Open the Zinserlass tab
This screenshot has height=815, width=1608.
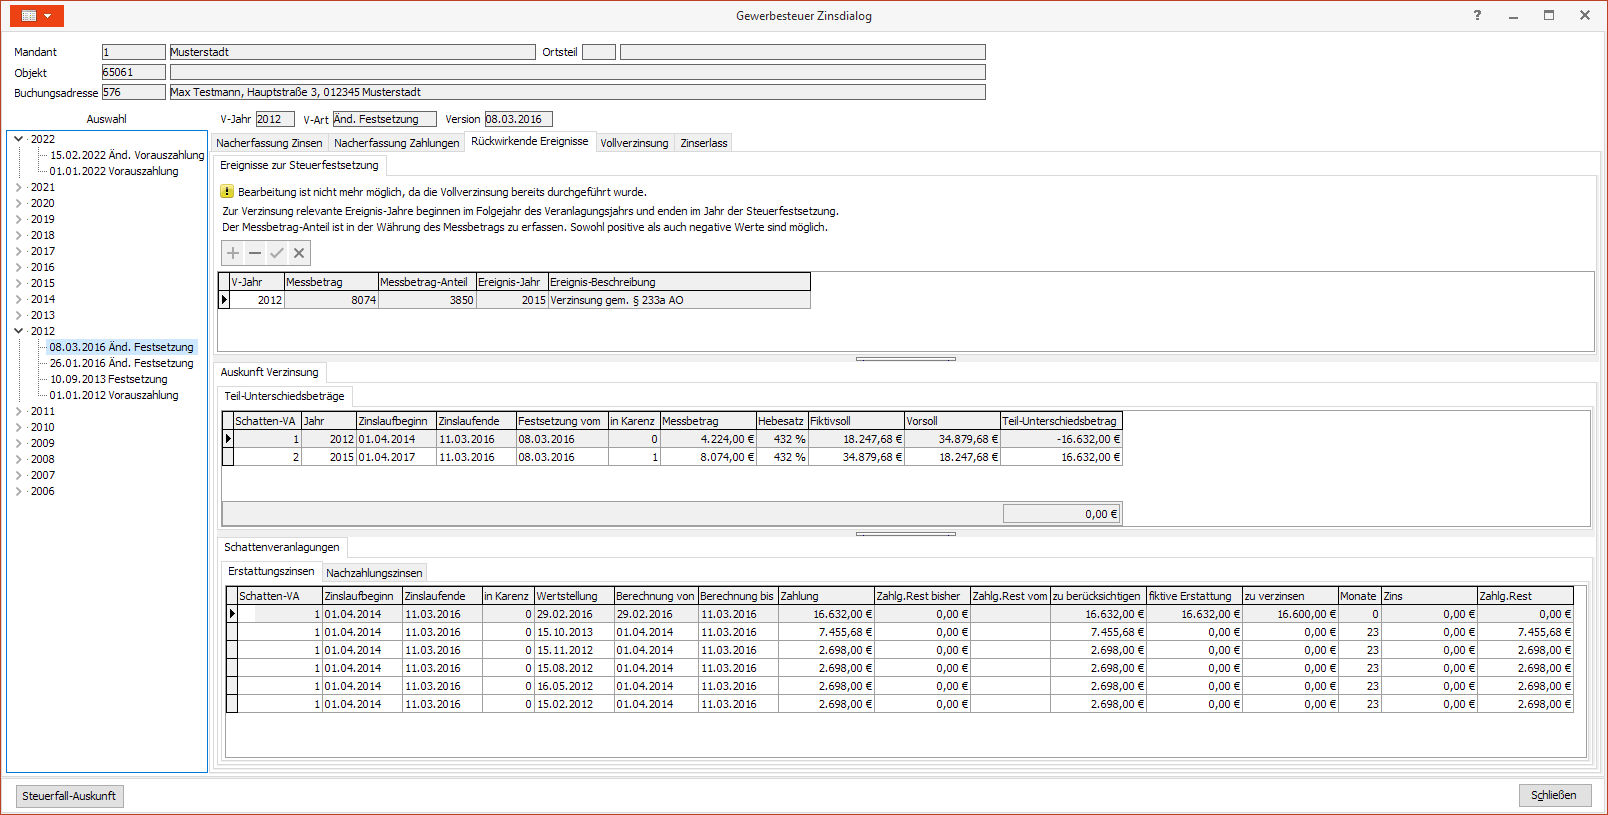pyautogui.click(x=704, y=143)
